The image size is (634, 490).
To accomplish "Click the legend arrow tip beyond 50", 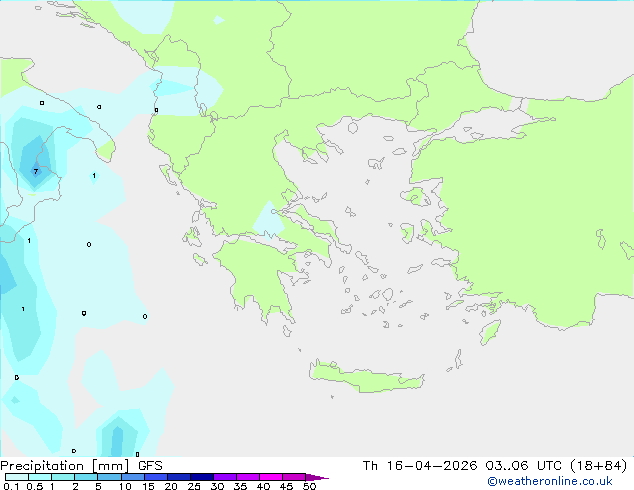I will (317, 477).
